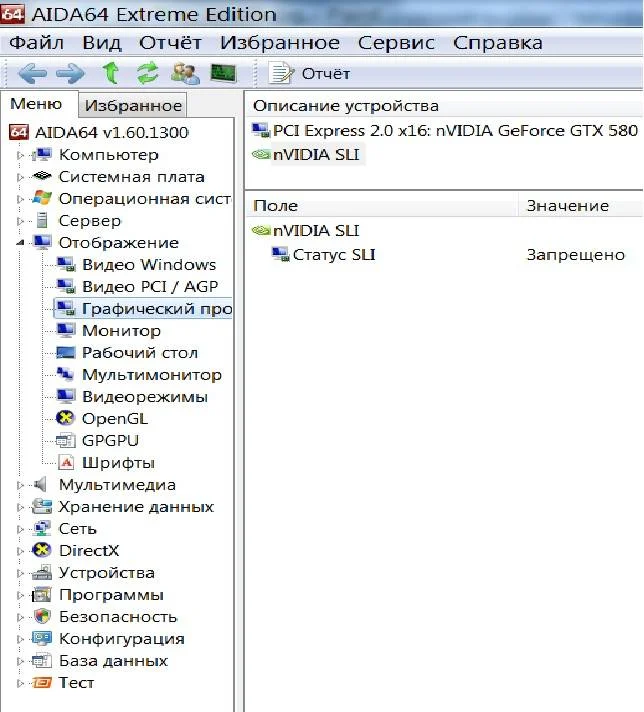Click the Сервер tower icon

(42, 220)
